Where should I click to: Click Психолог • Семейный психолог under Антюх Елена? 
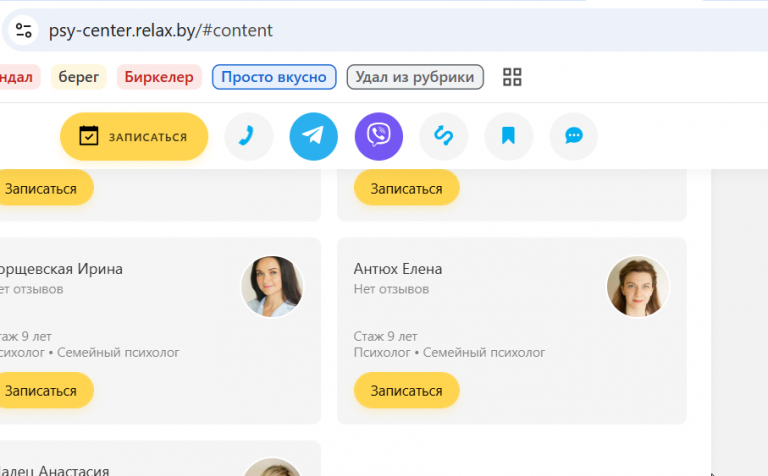449,353
